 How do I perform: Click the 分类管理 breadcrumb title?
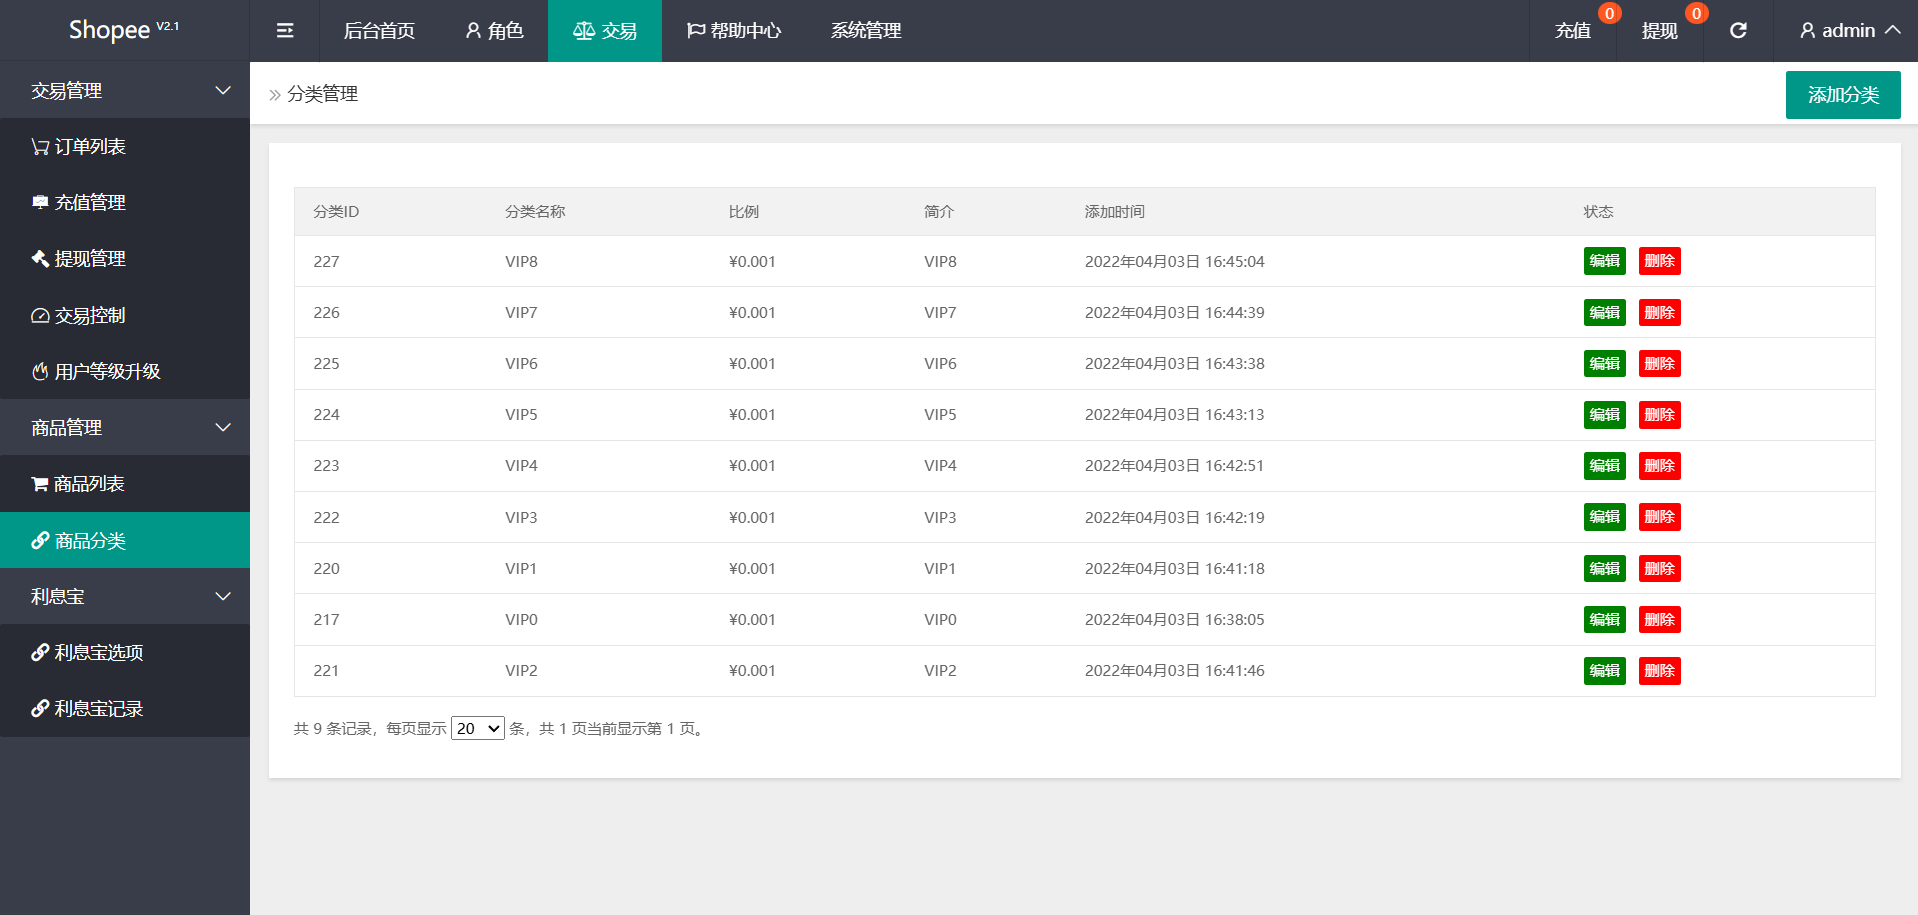322,94
